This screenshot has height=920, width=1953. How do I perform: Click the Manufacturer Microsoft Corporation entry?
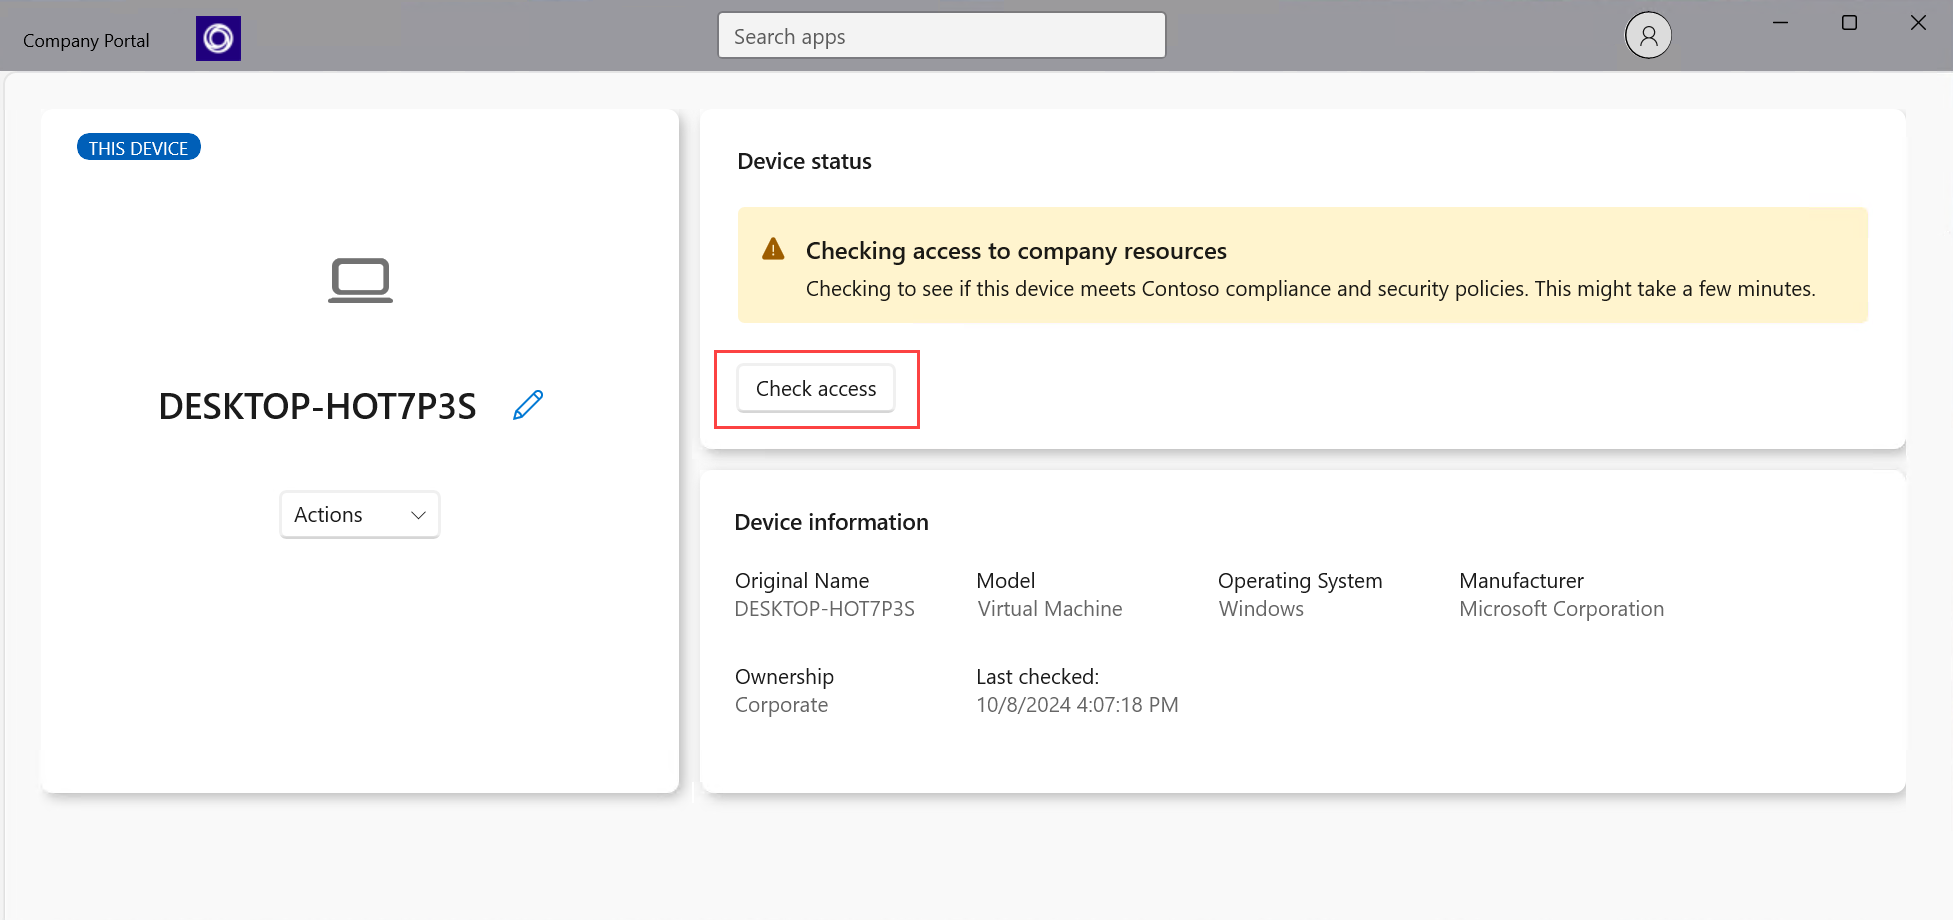pyautogui.click(x=1561, y=608)
